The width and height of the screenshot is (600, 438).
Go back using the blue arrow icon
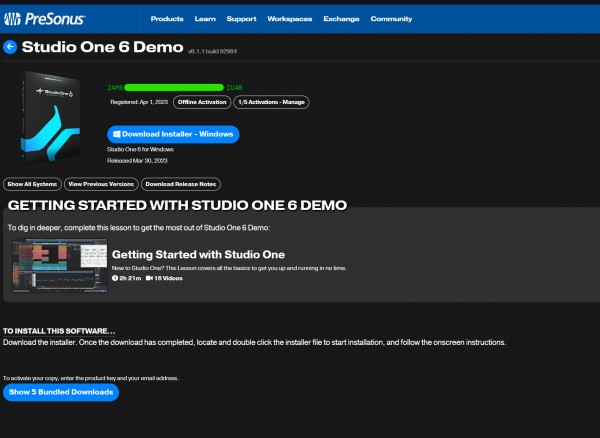click(x=10, y=47)
